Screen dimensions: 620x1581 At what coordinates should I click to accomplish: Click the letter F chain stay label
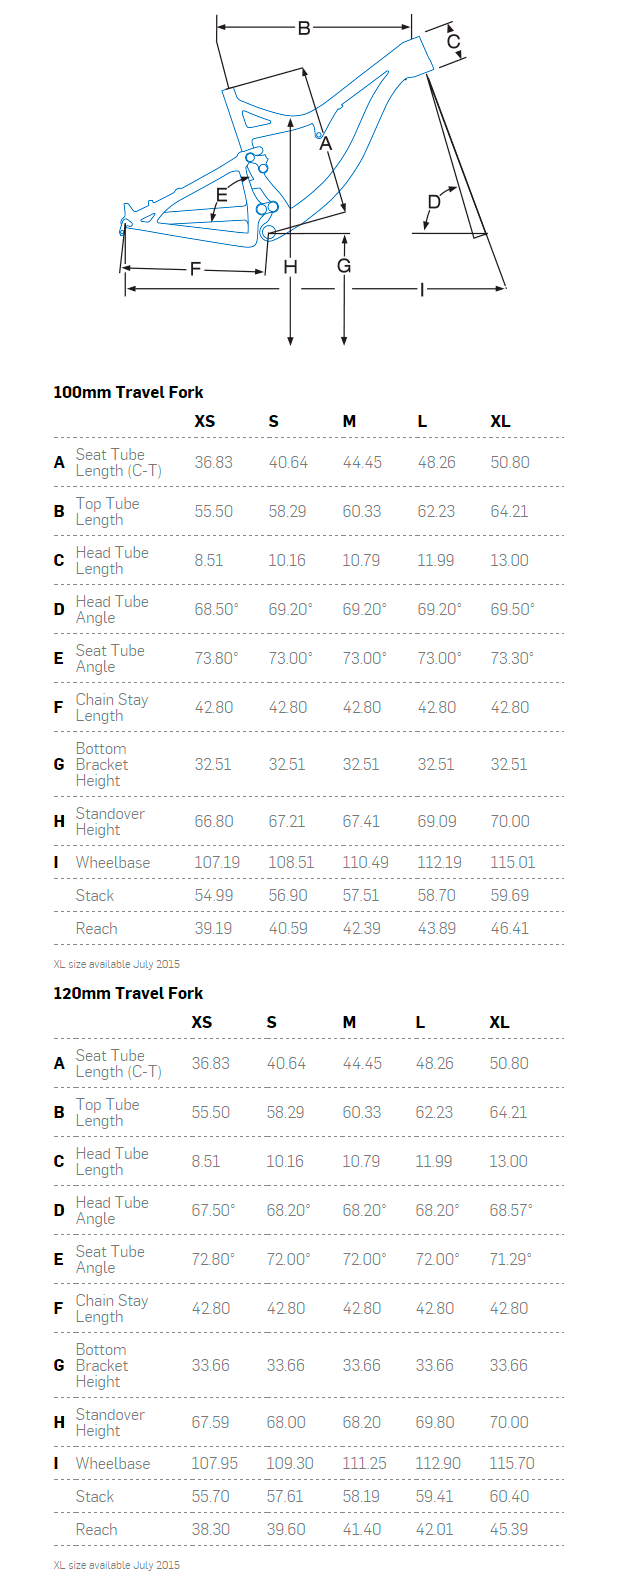(x=196, y=269)
